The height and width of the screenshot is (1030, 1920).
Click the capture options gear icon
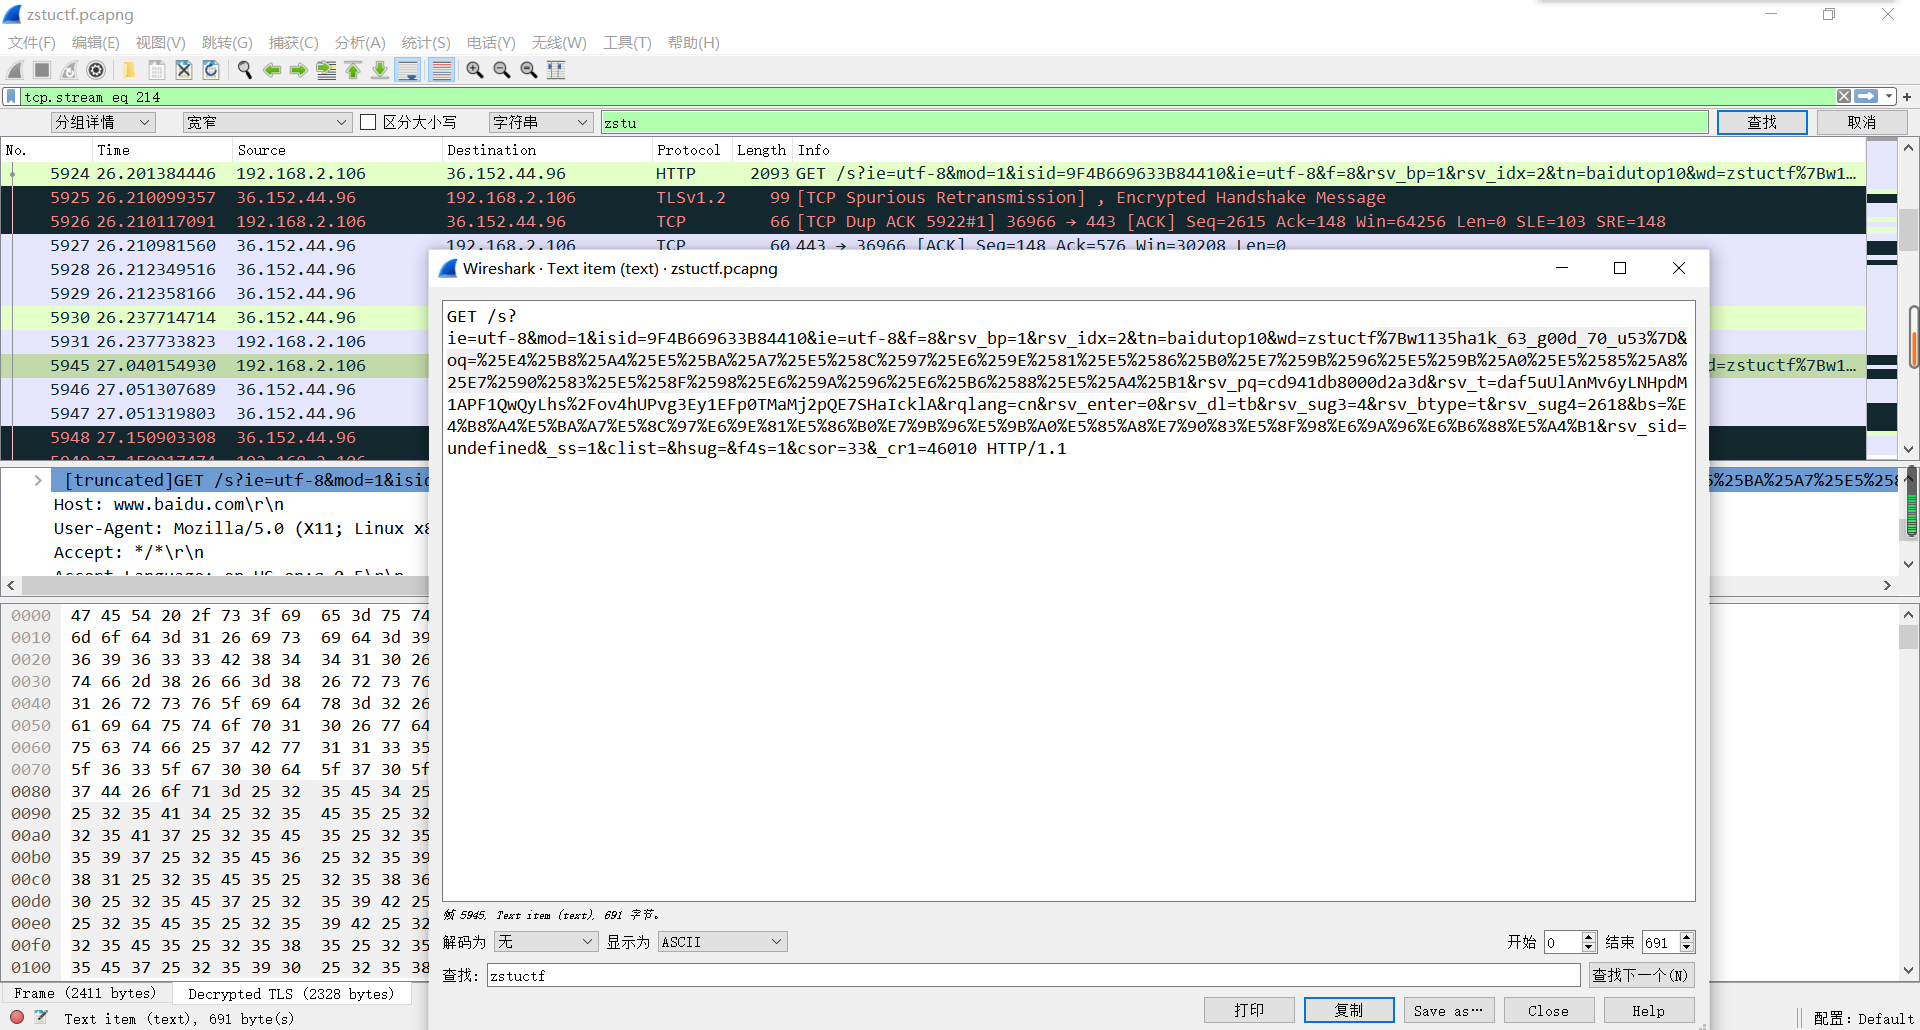[96, 70]
